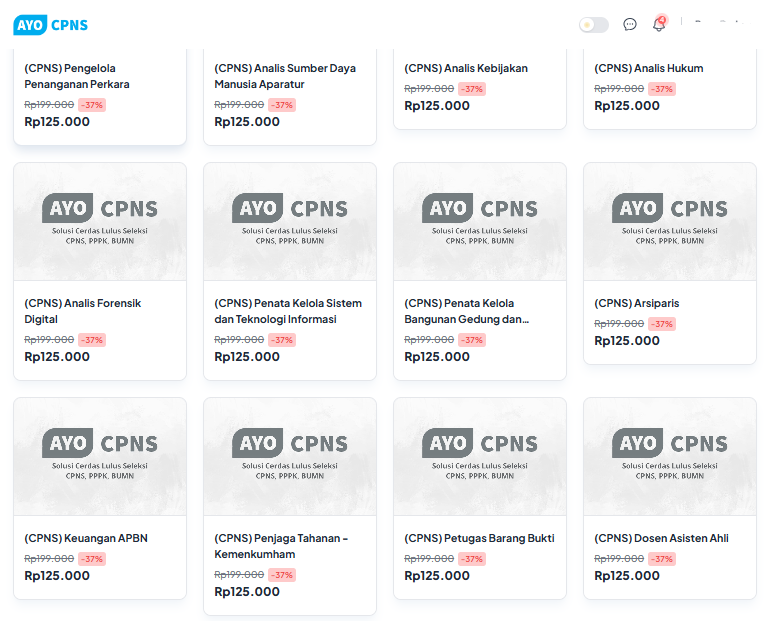Open (CPNS) Penata Kelola Sistem dan Teknologi Informasi

(x=288, y=311)
